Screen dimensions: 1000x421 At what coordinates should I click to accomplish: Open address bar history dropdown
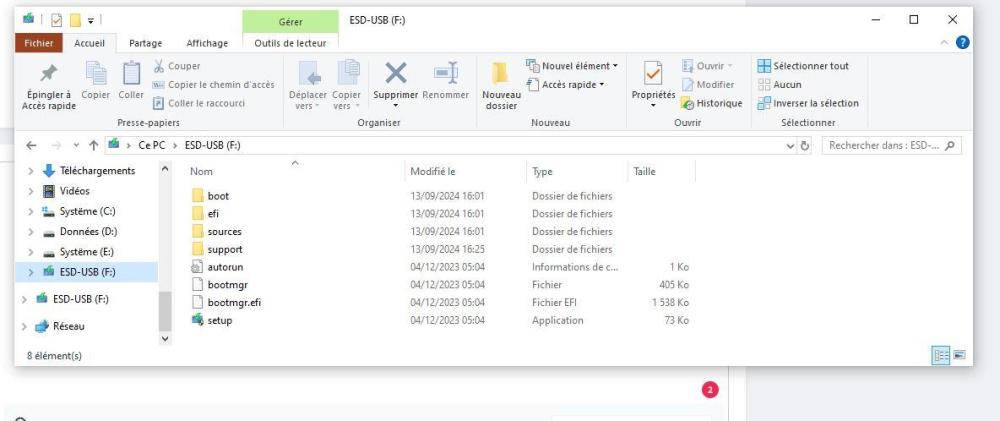tap(791, 145)
